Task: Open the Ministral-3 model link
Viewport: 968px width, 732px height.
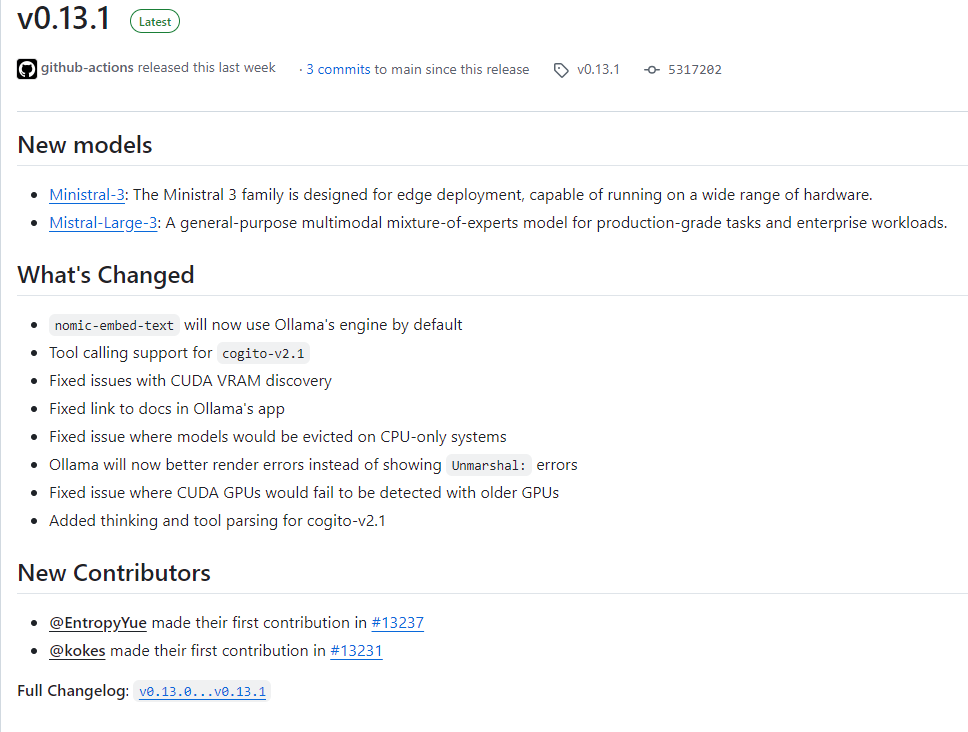Action: [x=87, y=194]
